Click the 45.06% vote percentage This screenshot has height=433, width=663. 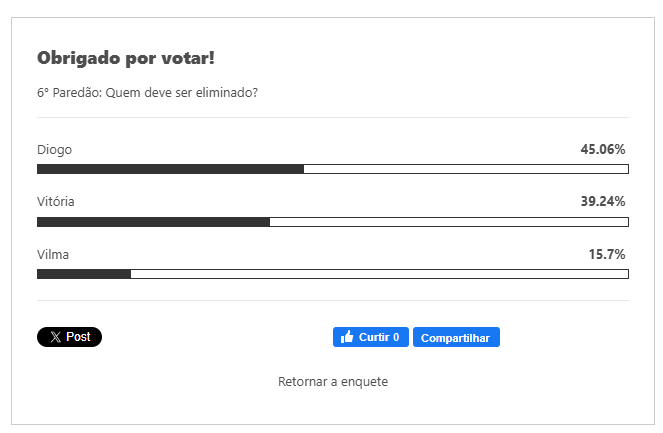(602, 150)
